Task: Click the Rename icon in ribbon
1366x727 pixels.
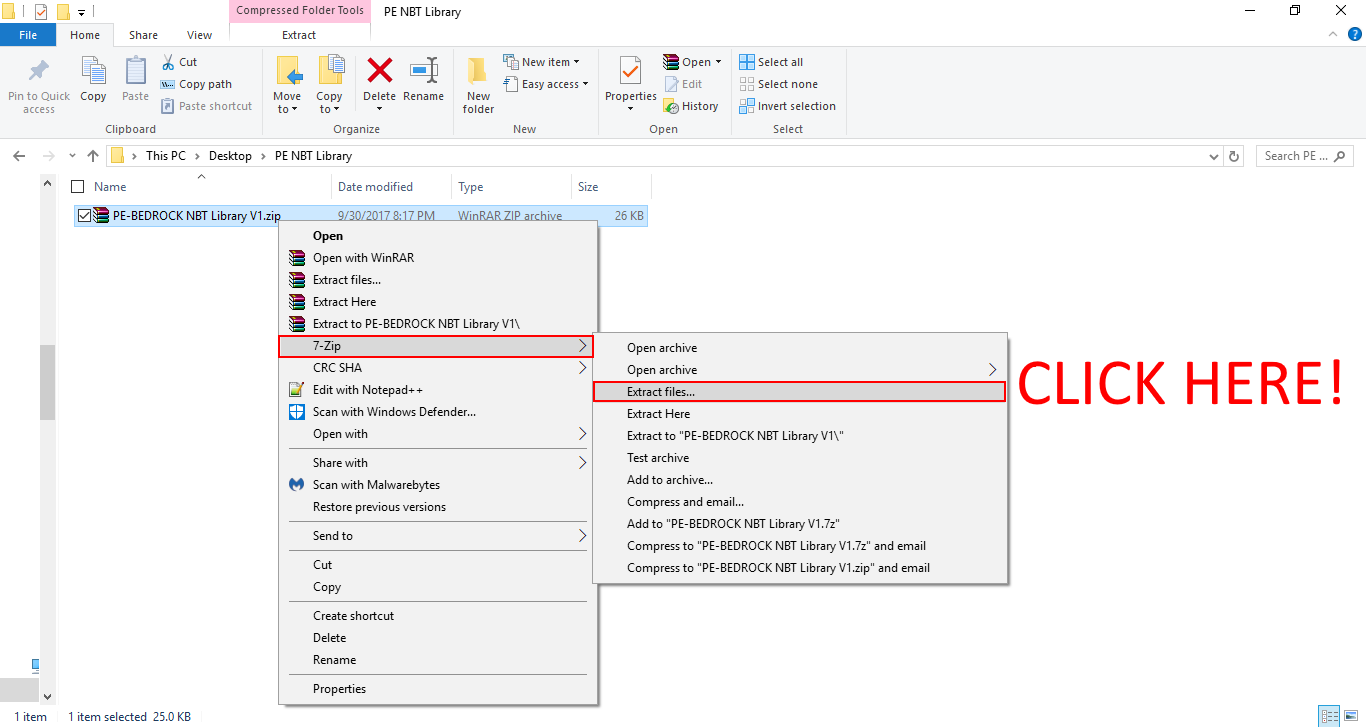Action: [x=424, y=70]
